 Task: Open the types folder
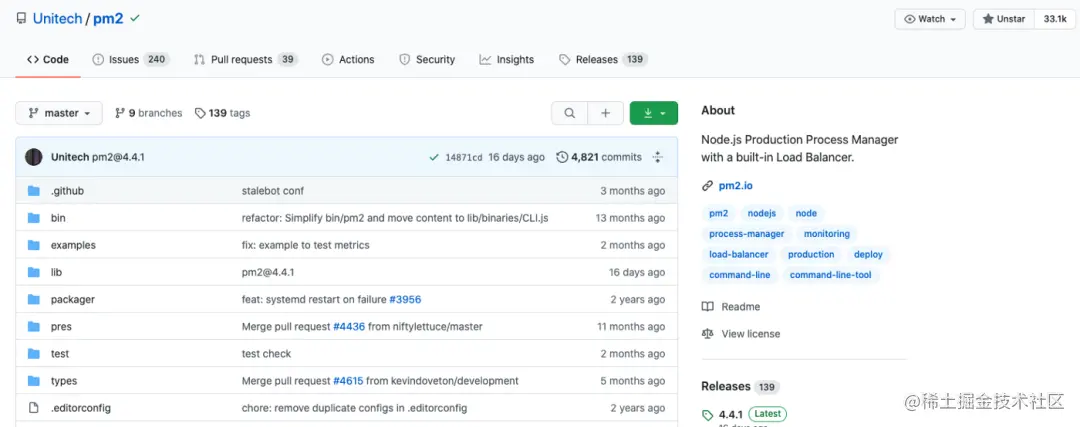coord(64,381)
